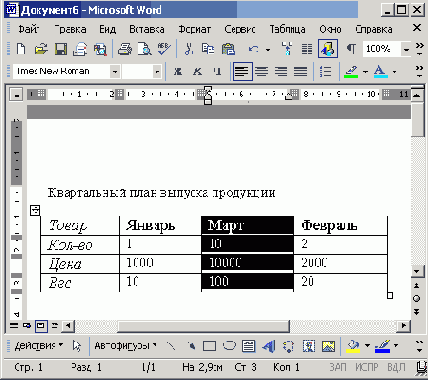Open the Автофигуры button
This screenshot has width=428, height=380.
coord(125,346)
